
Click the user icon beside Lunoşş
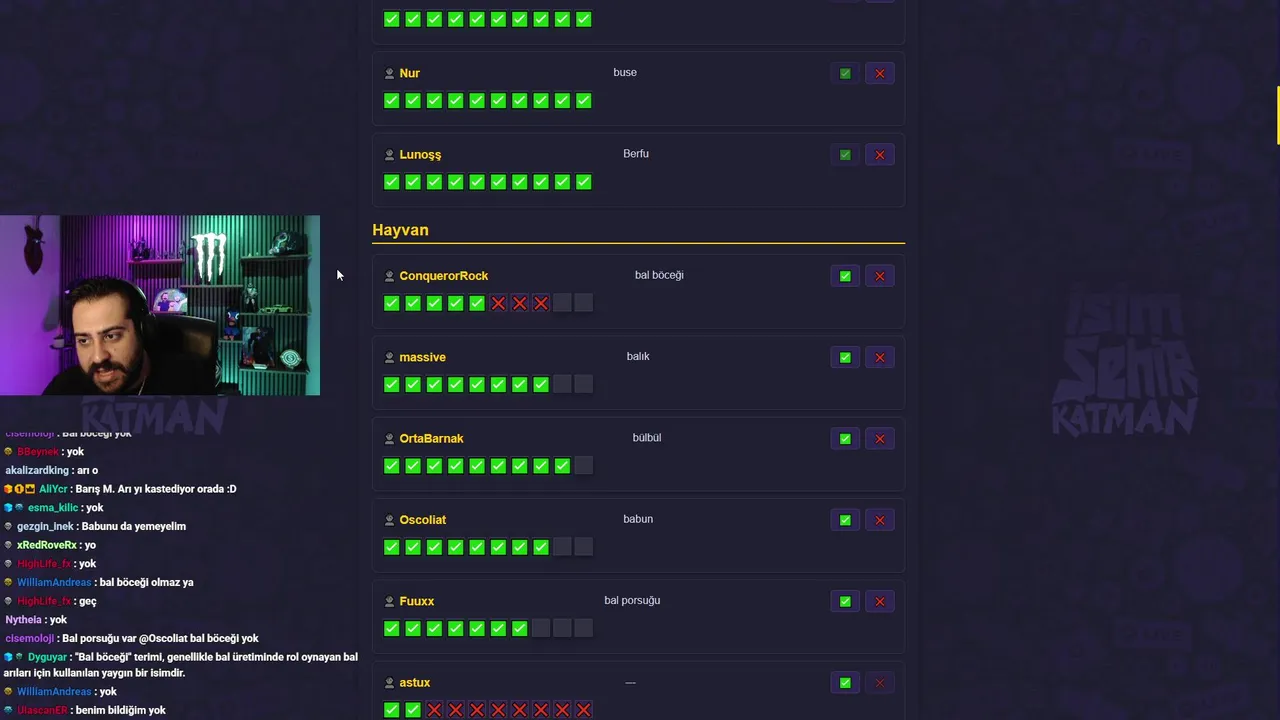[x=390, y=155]
